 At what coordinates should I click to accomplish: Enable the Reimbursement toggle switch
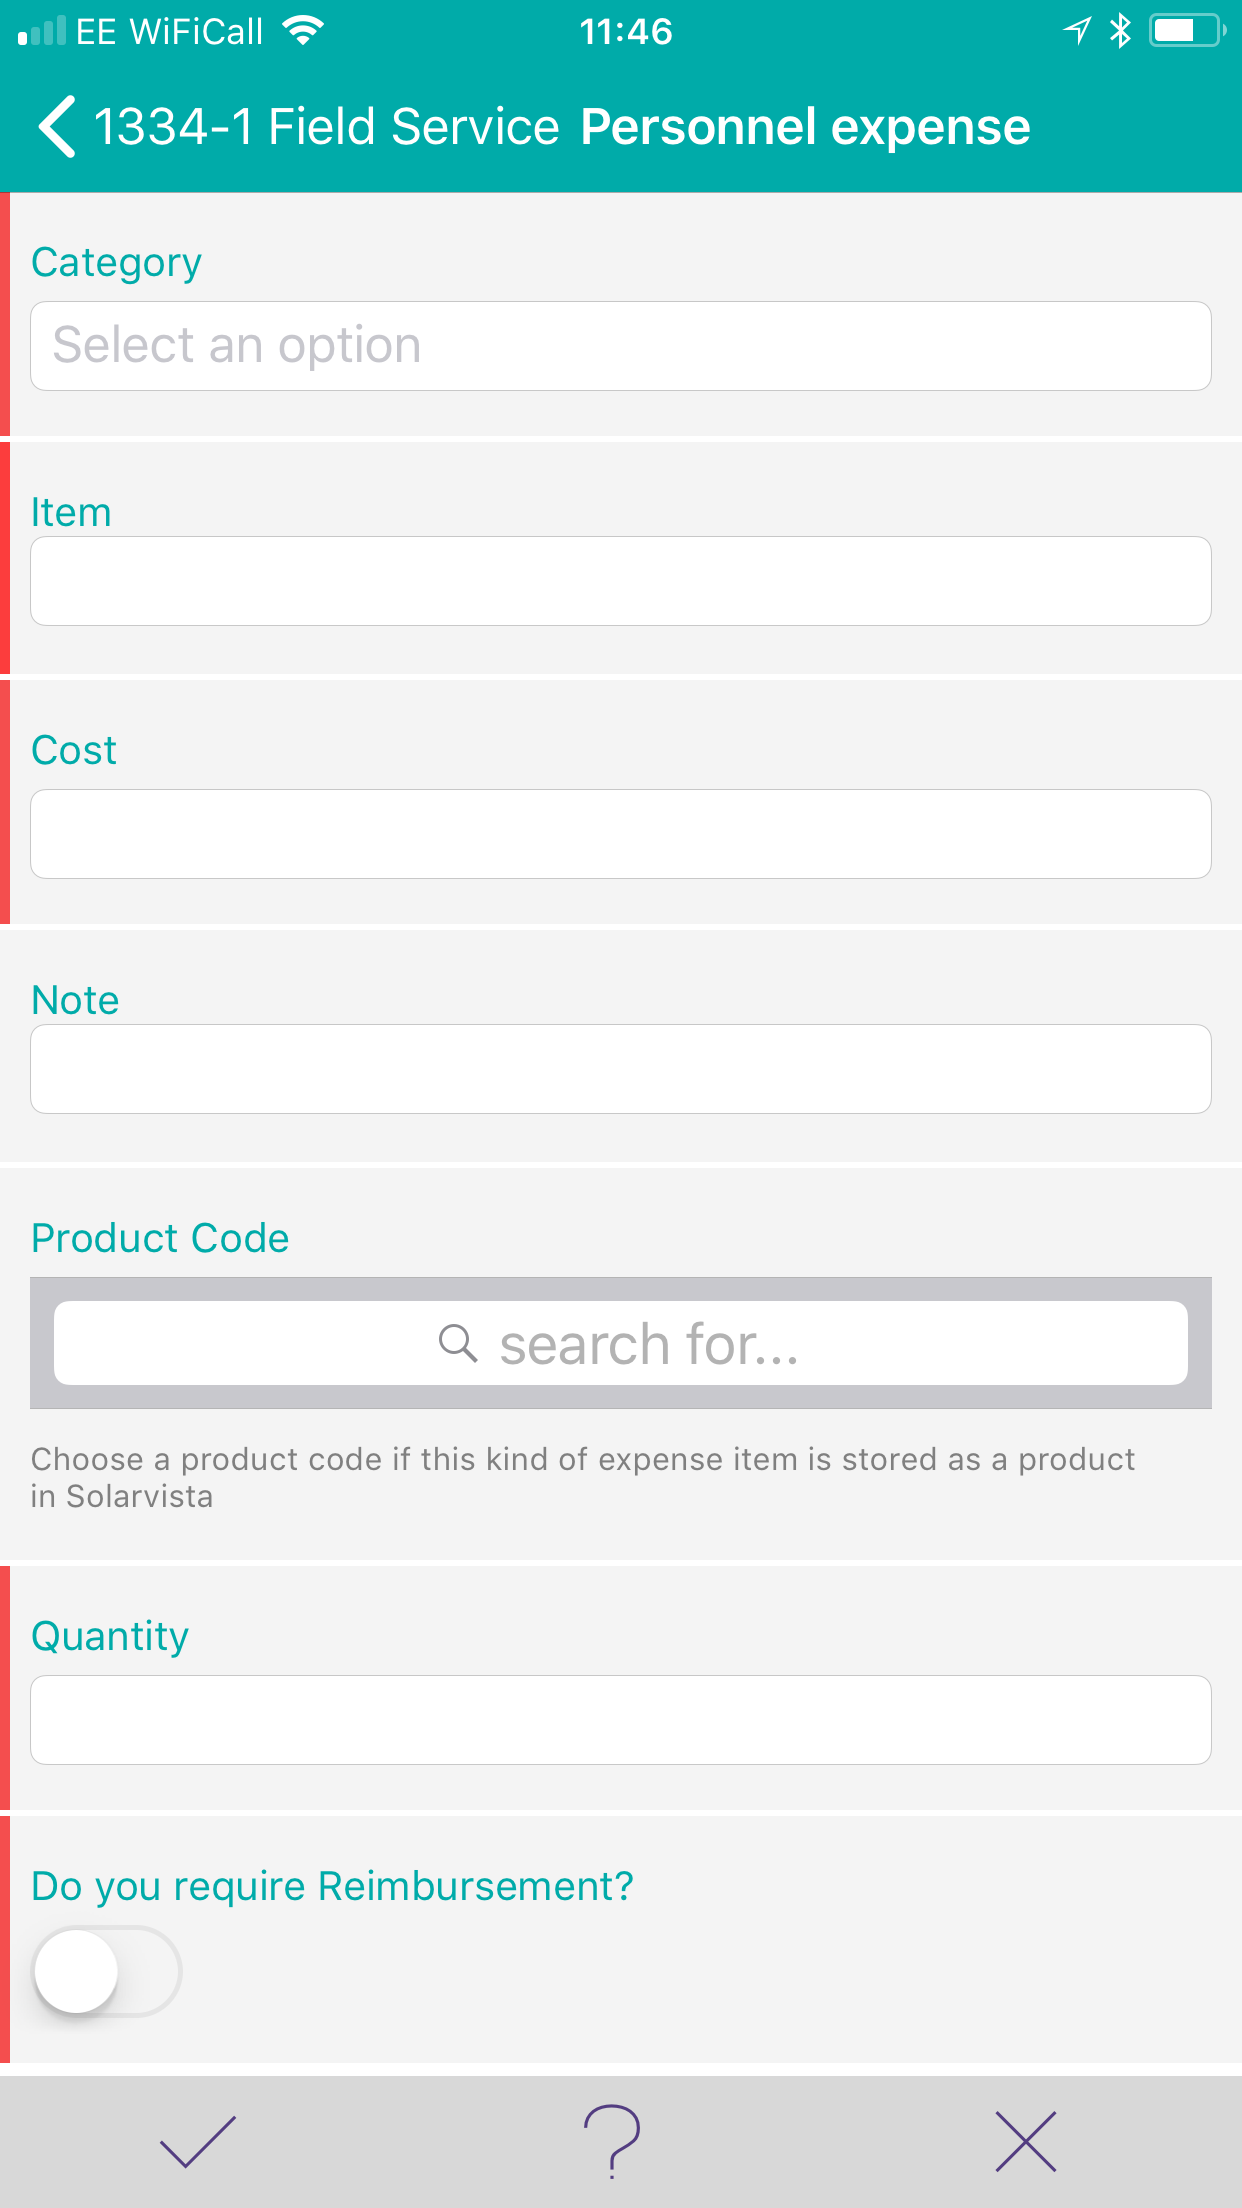[x=107, y=1971]
